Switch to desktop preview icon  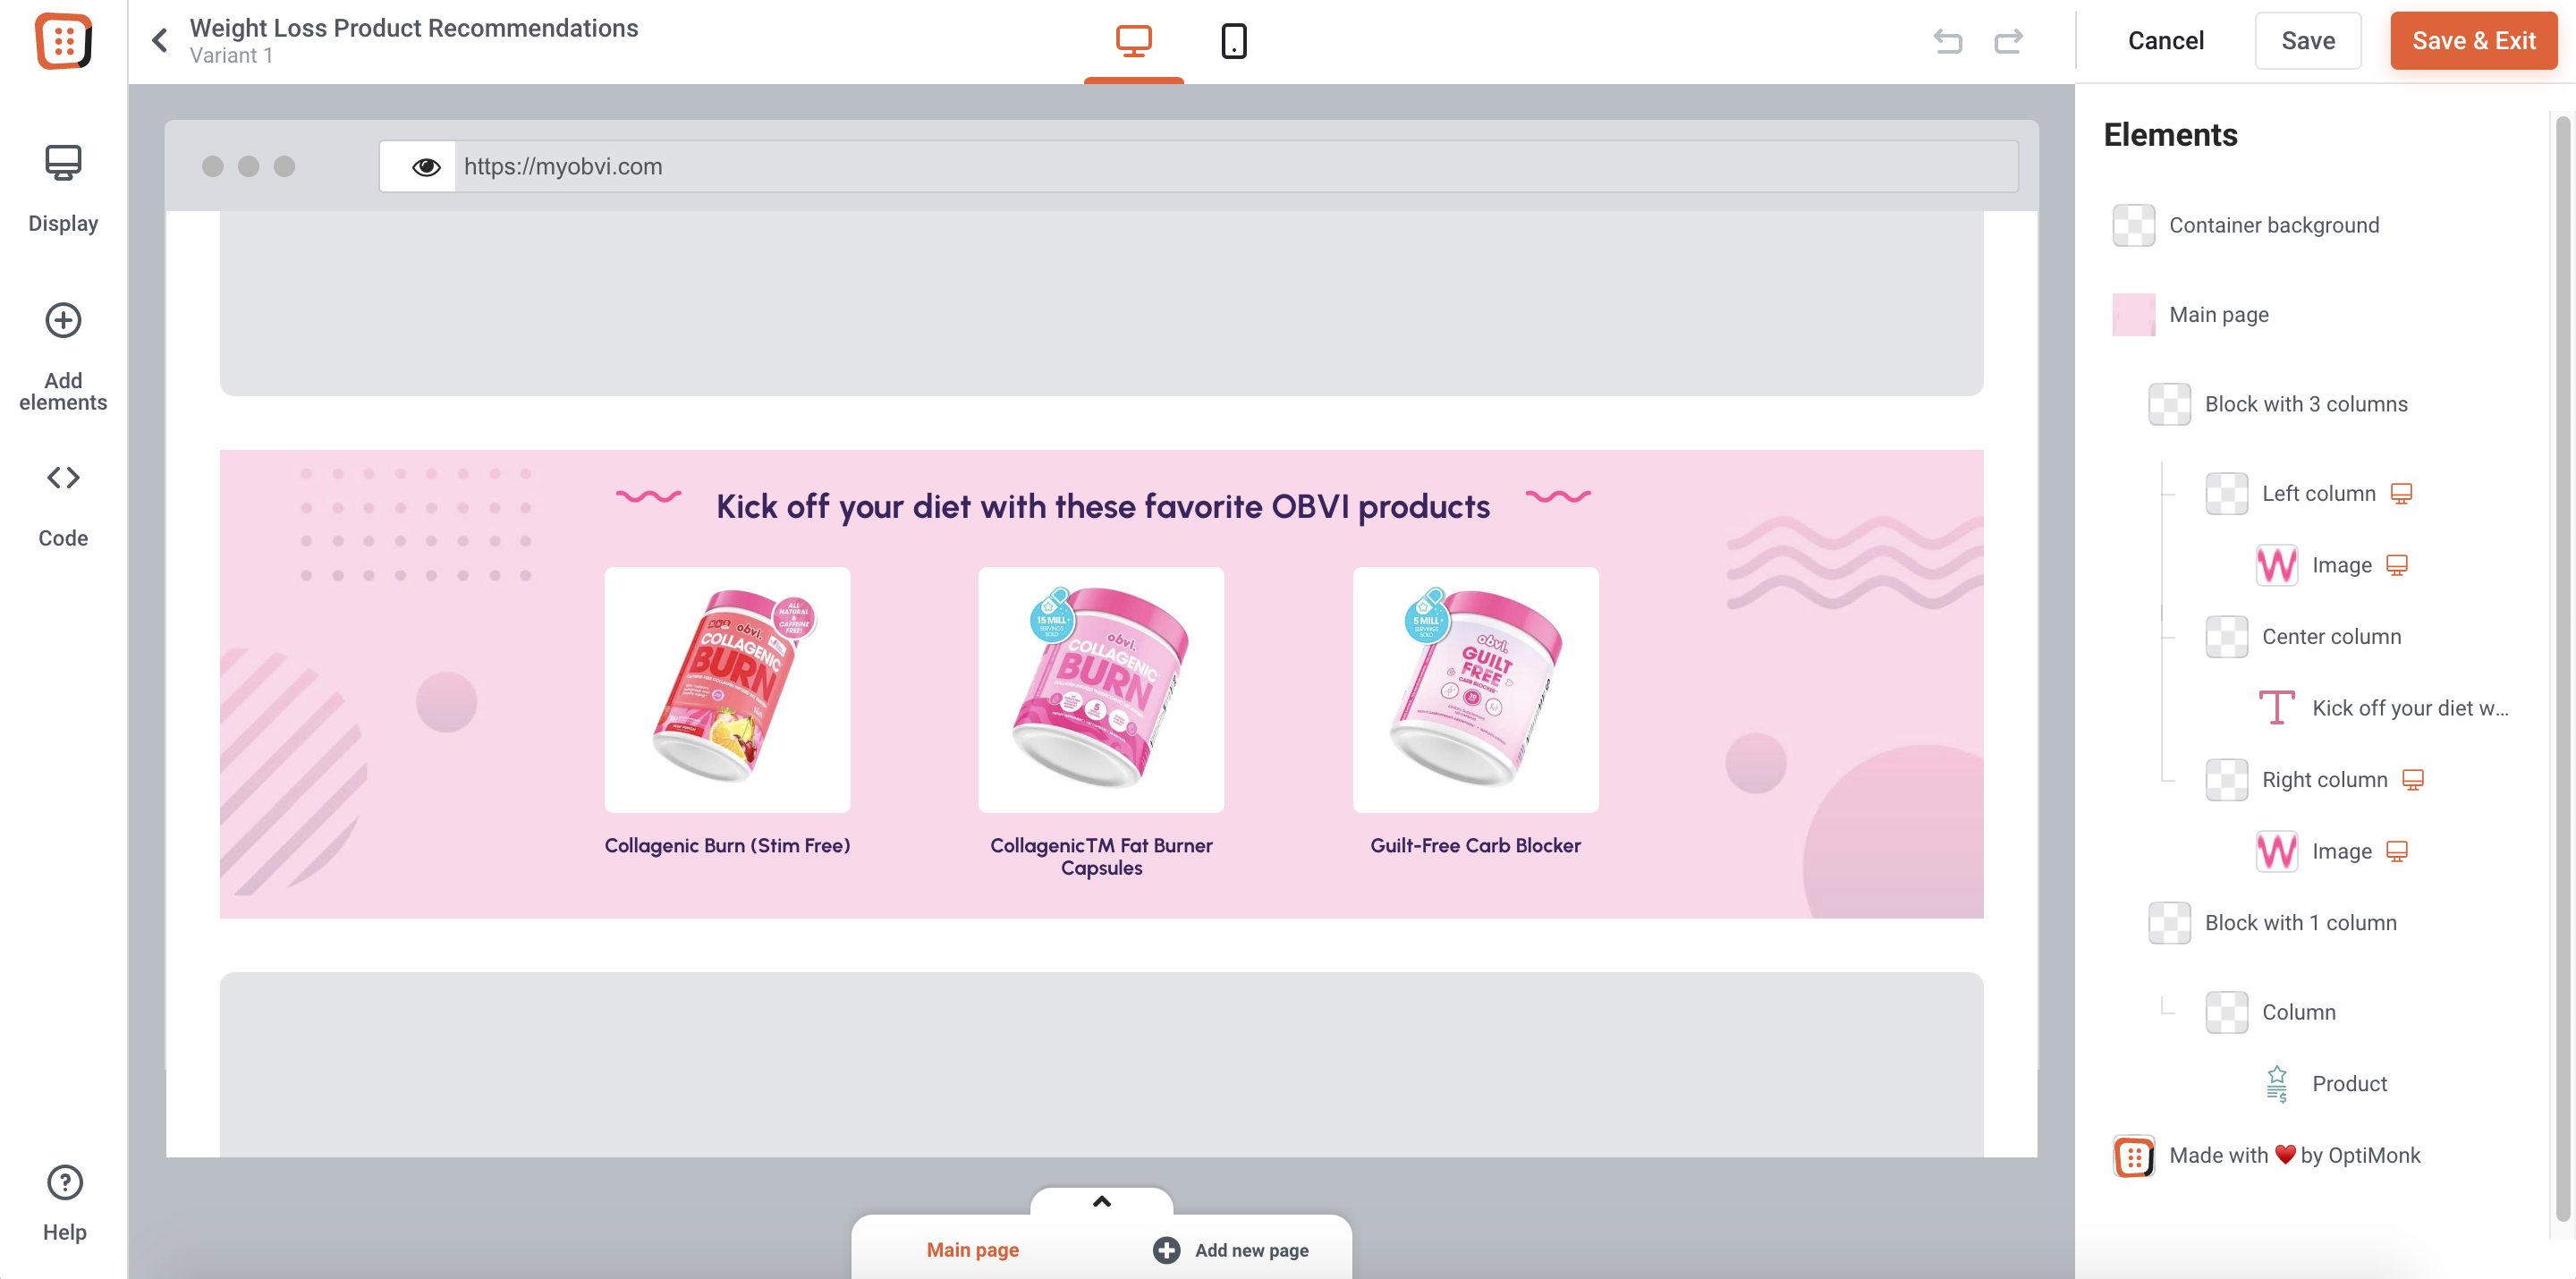point(1133,41)
